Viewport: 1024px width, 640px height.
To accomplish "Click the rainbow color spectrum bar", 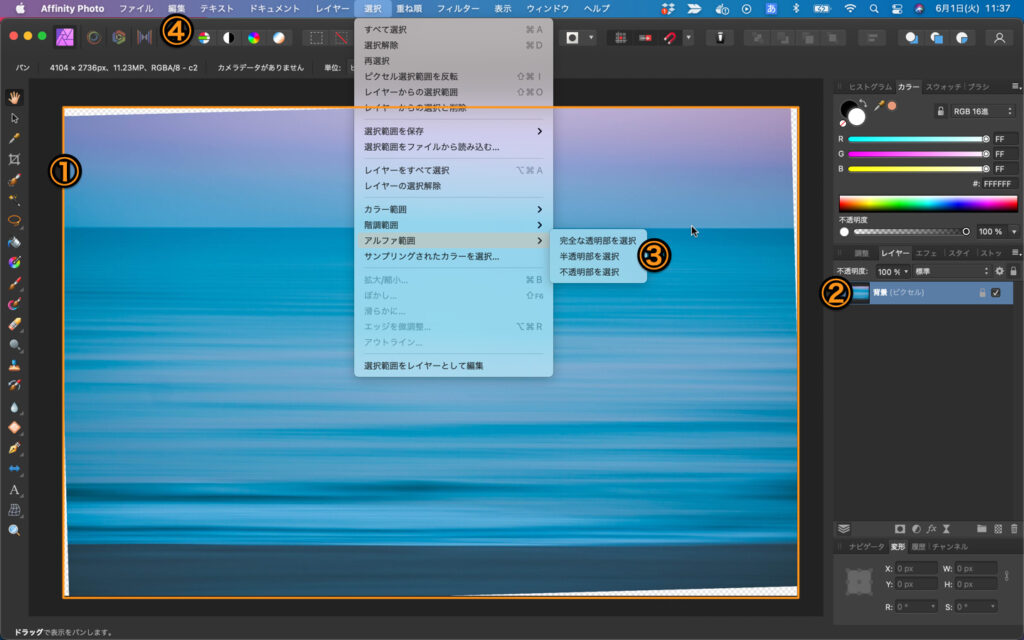I will pos(928,202).
